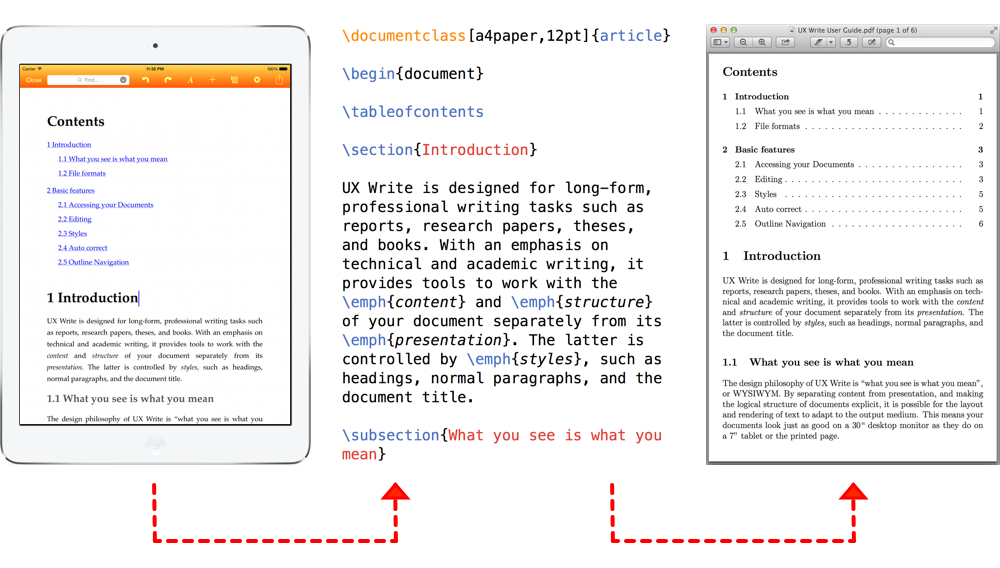Click the Rotate icon in Preview

coord(848,42)
